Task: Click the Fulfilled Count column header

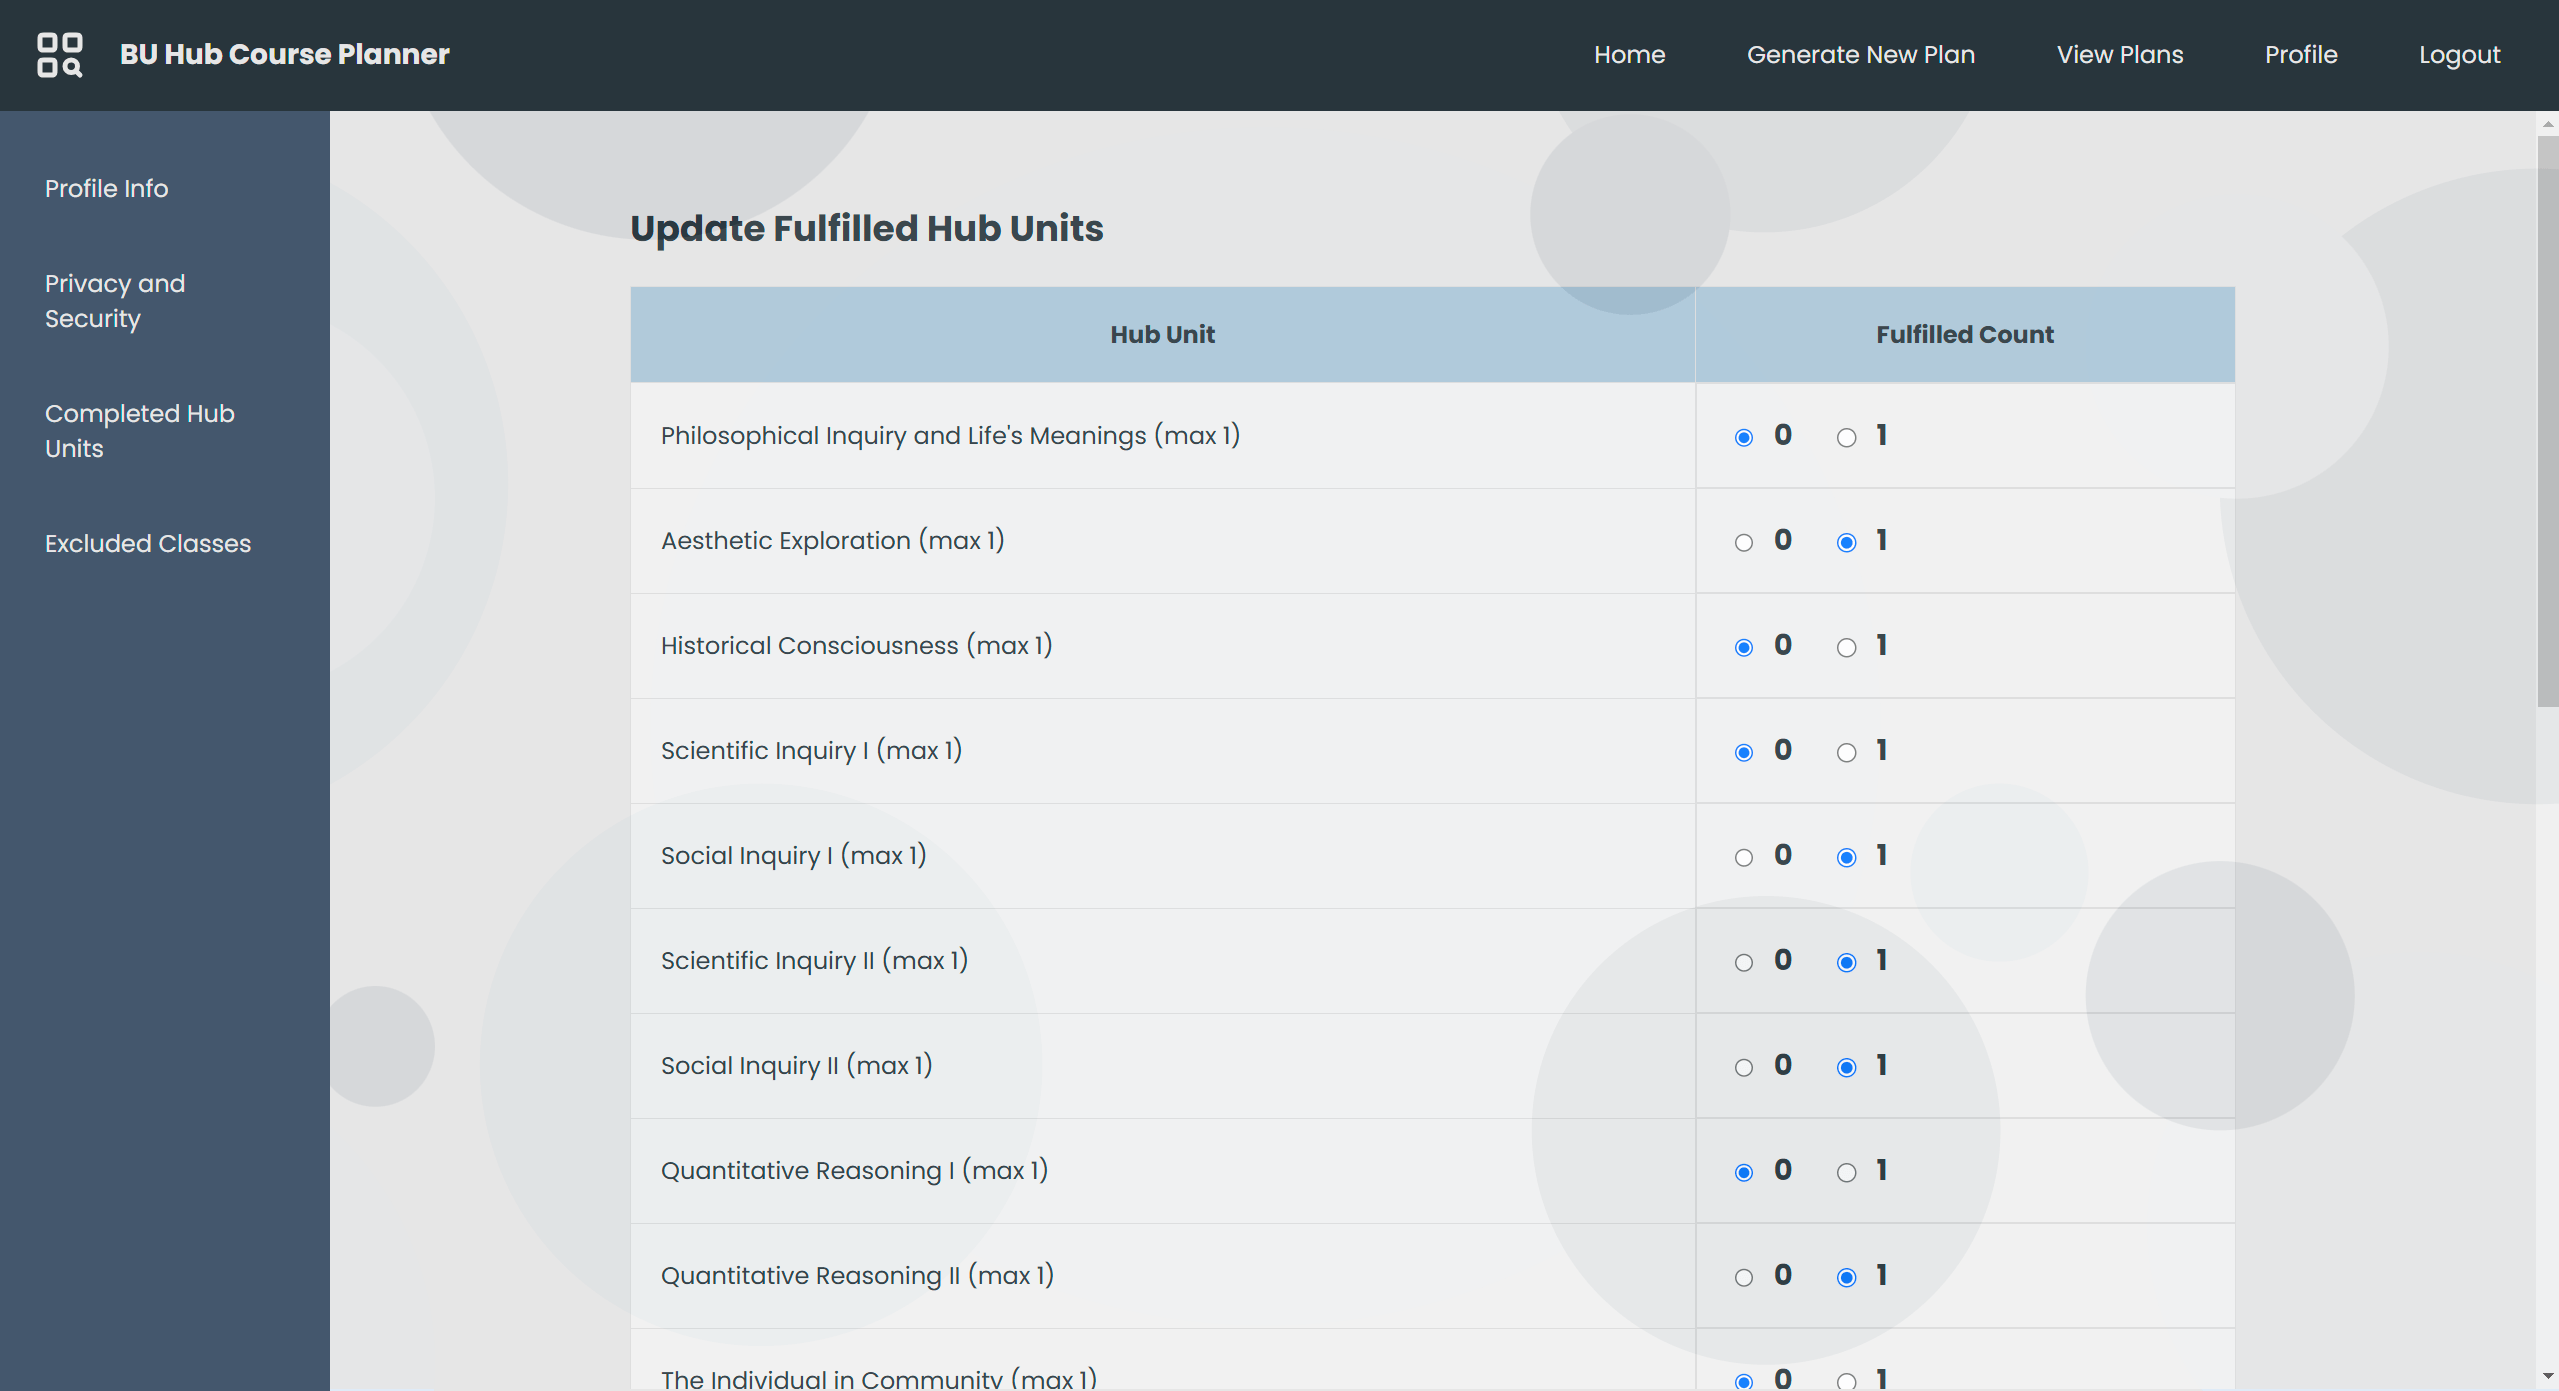Action: point(1965,334)
